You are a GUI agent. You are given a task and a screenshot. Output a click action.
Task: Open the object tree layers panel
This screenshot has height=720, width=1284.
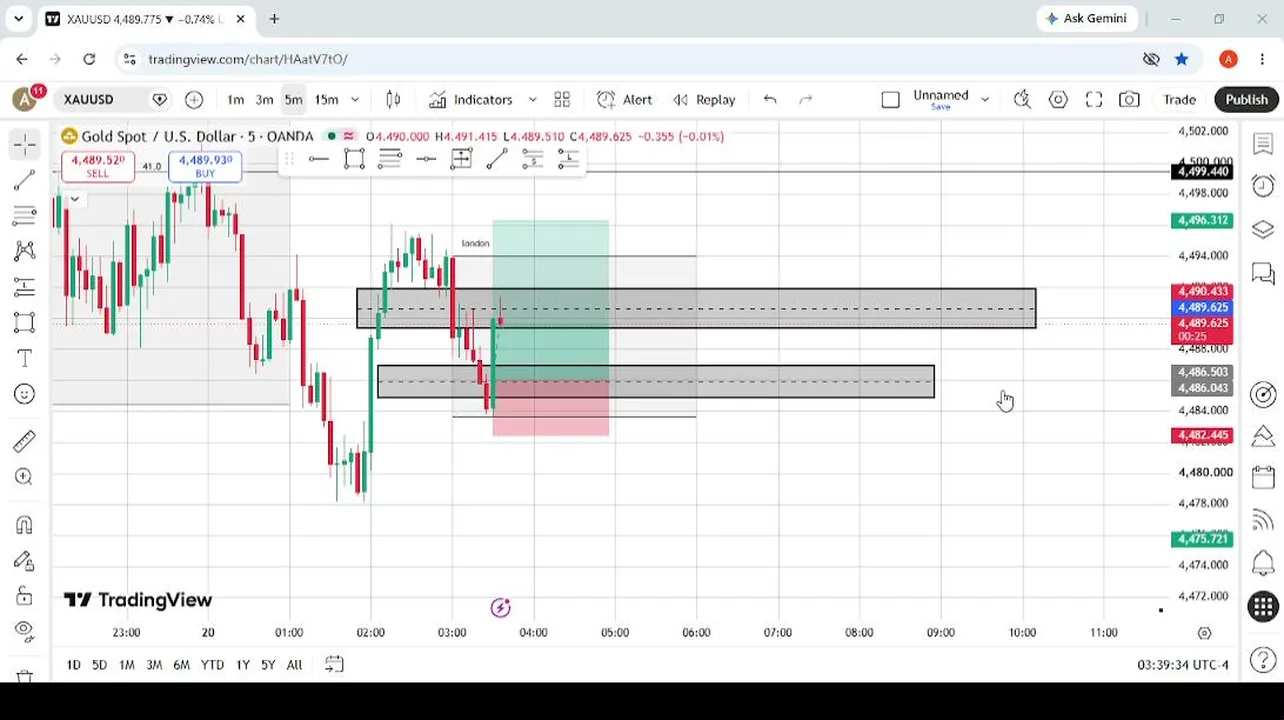(1263, 229)
